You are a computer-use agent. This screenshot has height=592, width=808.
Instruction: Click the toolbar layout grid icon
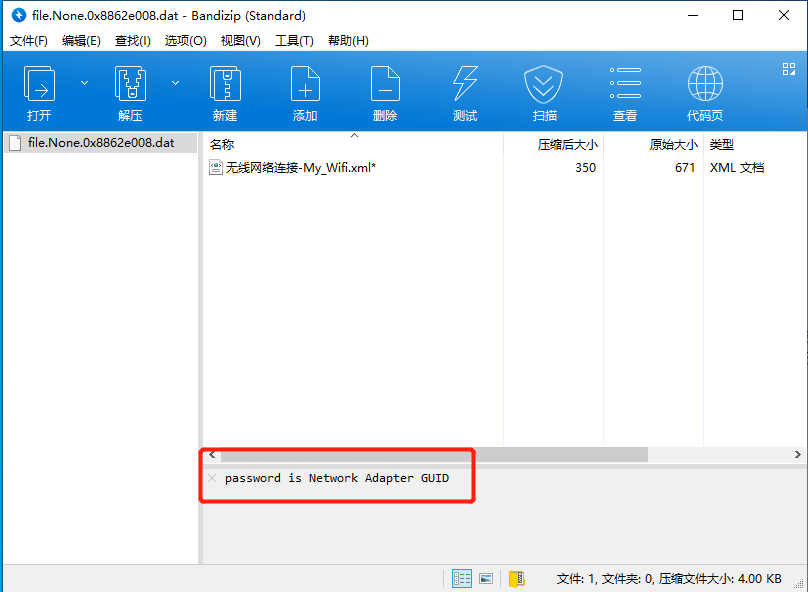pos(789,69)
